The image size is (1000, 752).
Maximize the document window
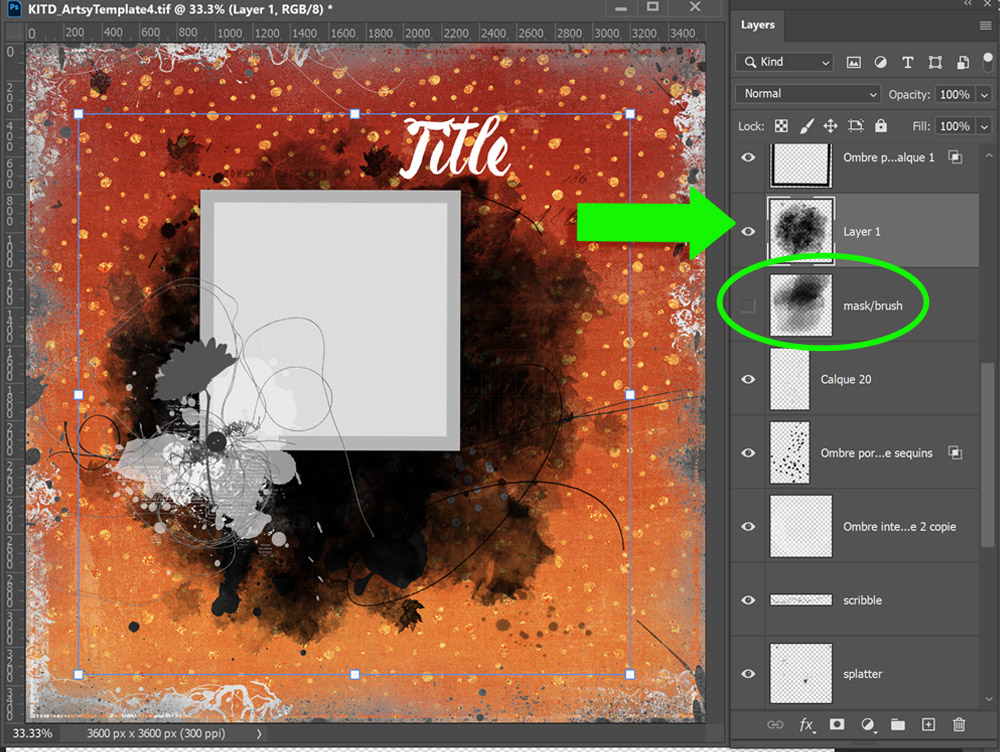[652, 7]
